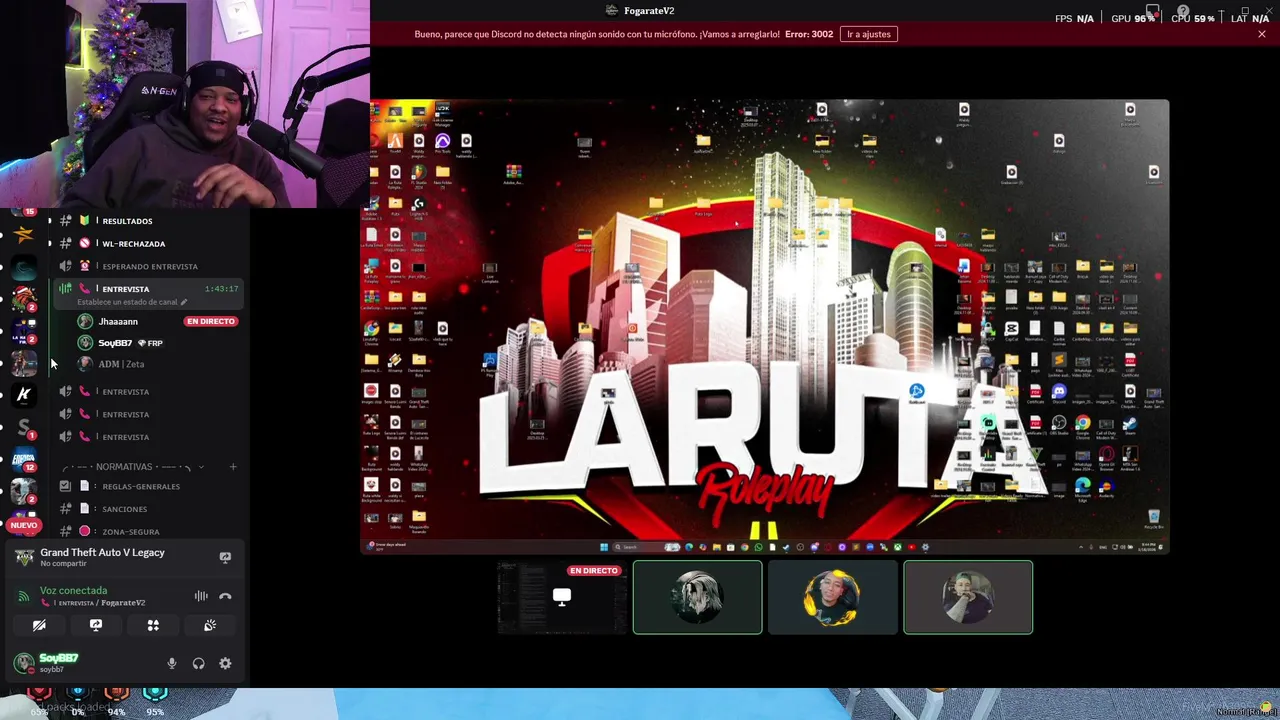Screen dimensions: 1280x720
Task: Share your screen from the voice panel
Action: coord(96,625)
